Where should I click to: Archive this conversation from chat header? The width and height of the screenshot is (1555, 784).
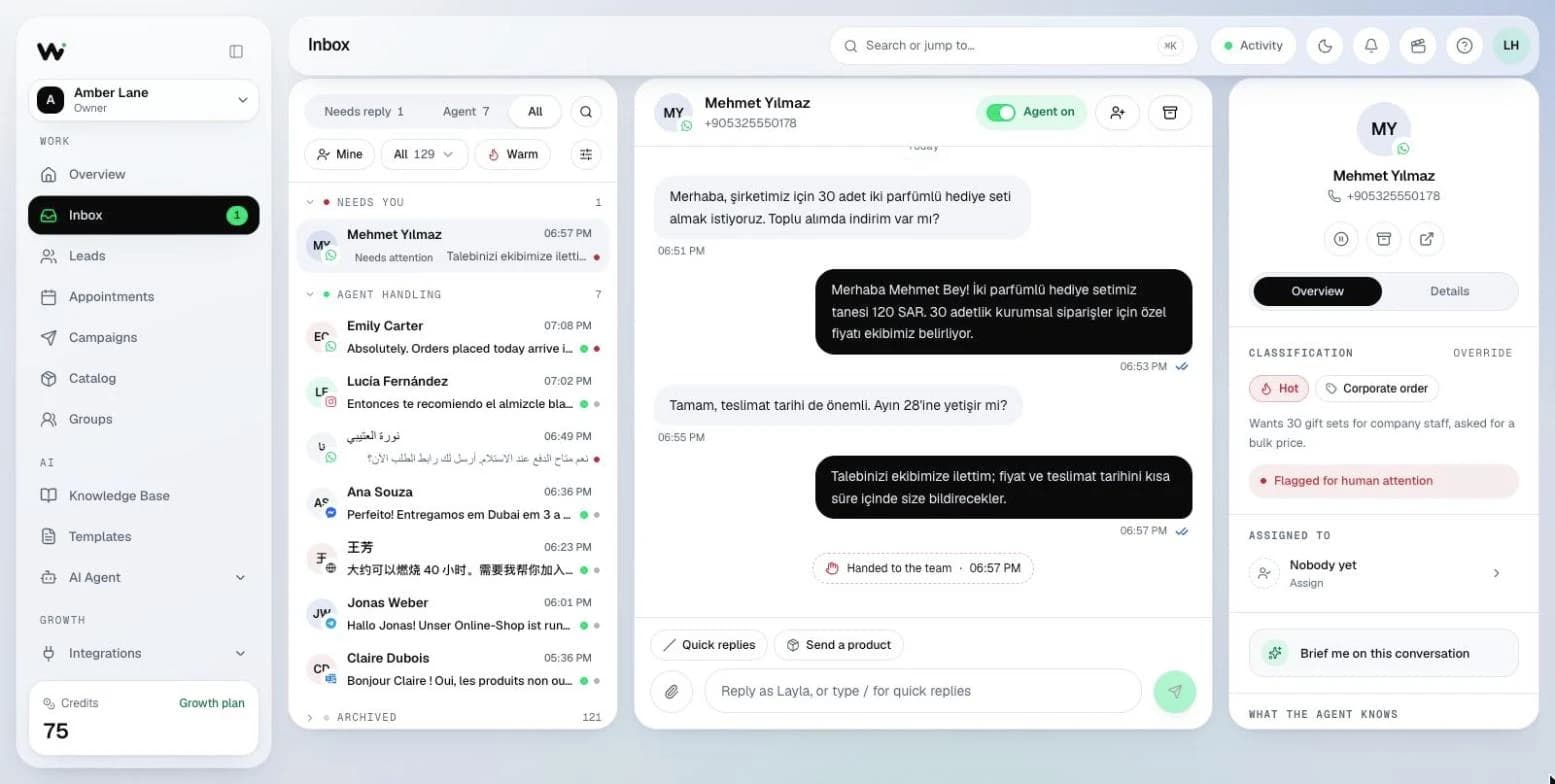1169,113
